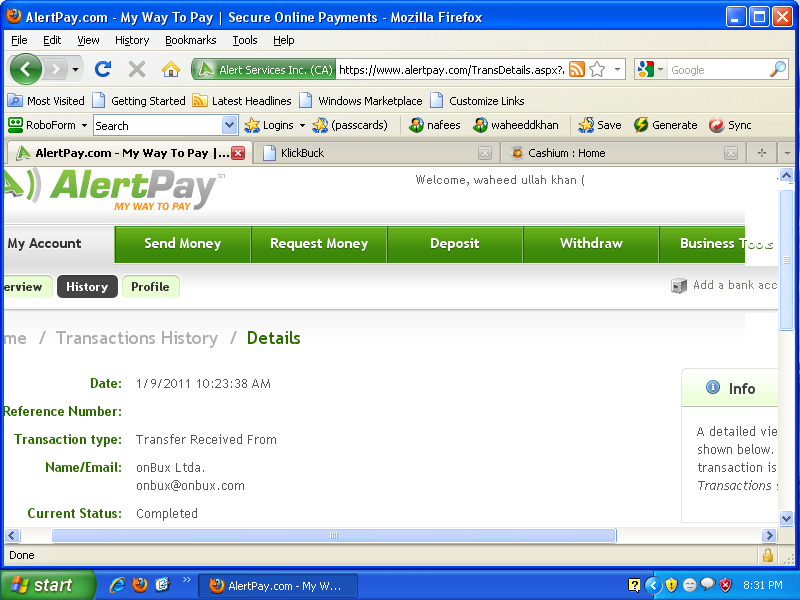800x600 pixels.
Task: Switch to the Cashium : Home tab
Action: (621, 153)
